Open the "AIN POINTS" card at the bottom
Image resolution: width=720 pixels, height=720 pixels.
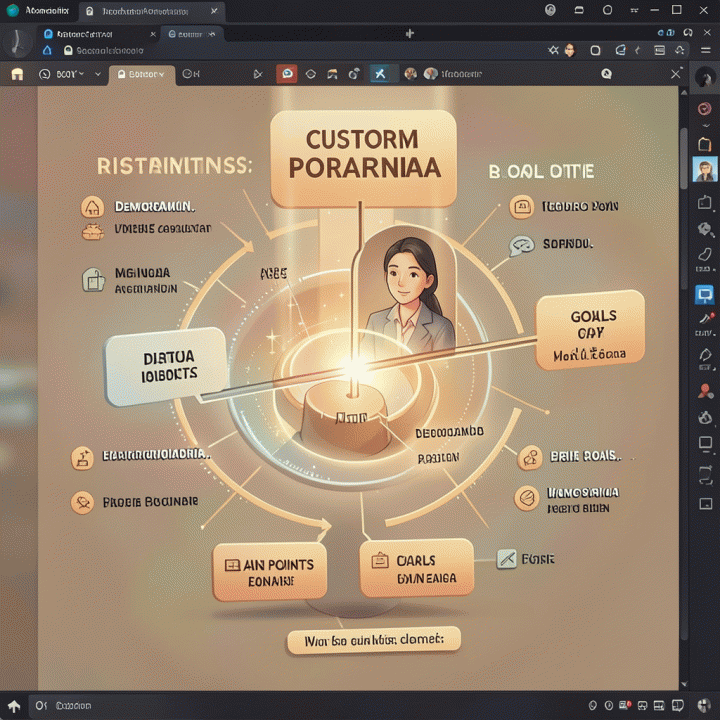pos(270,572)
